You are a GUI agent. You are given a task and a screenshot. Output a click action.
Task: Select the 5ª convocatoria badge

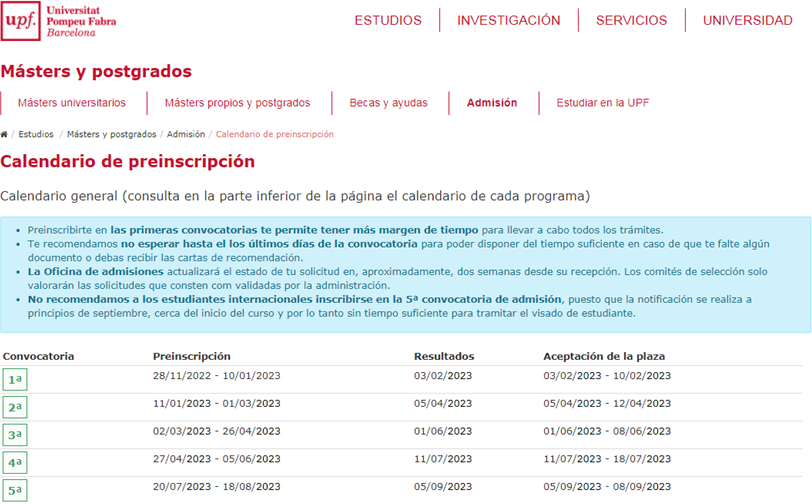(x=14, y=491)
